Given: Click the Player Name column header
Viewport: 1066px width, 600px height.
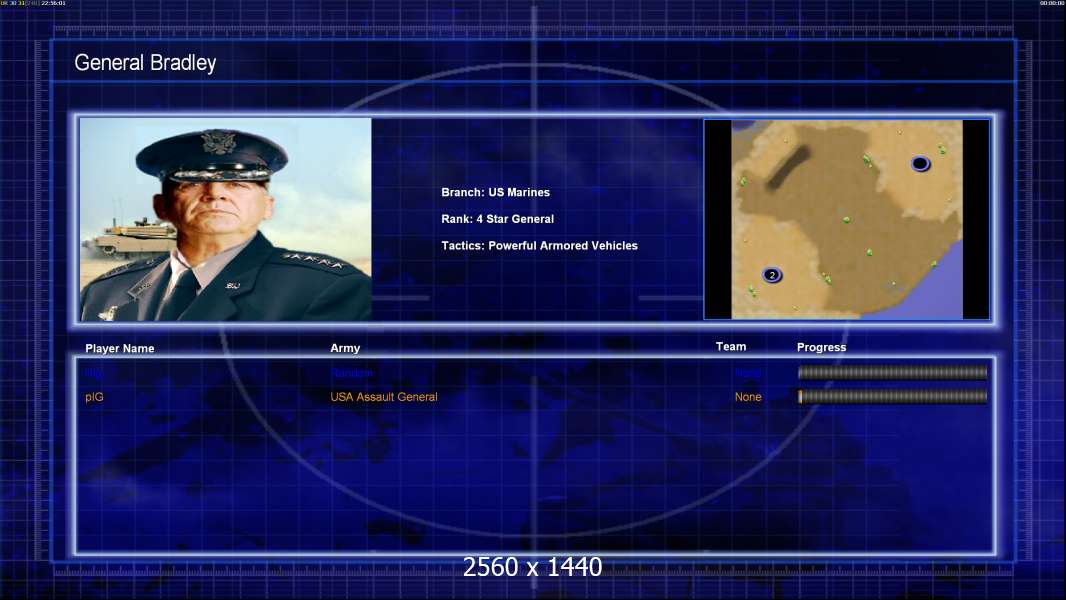Looking at the screenshot, I should [120, 349].
